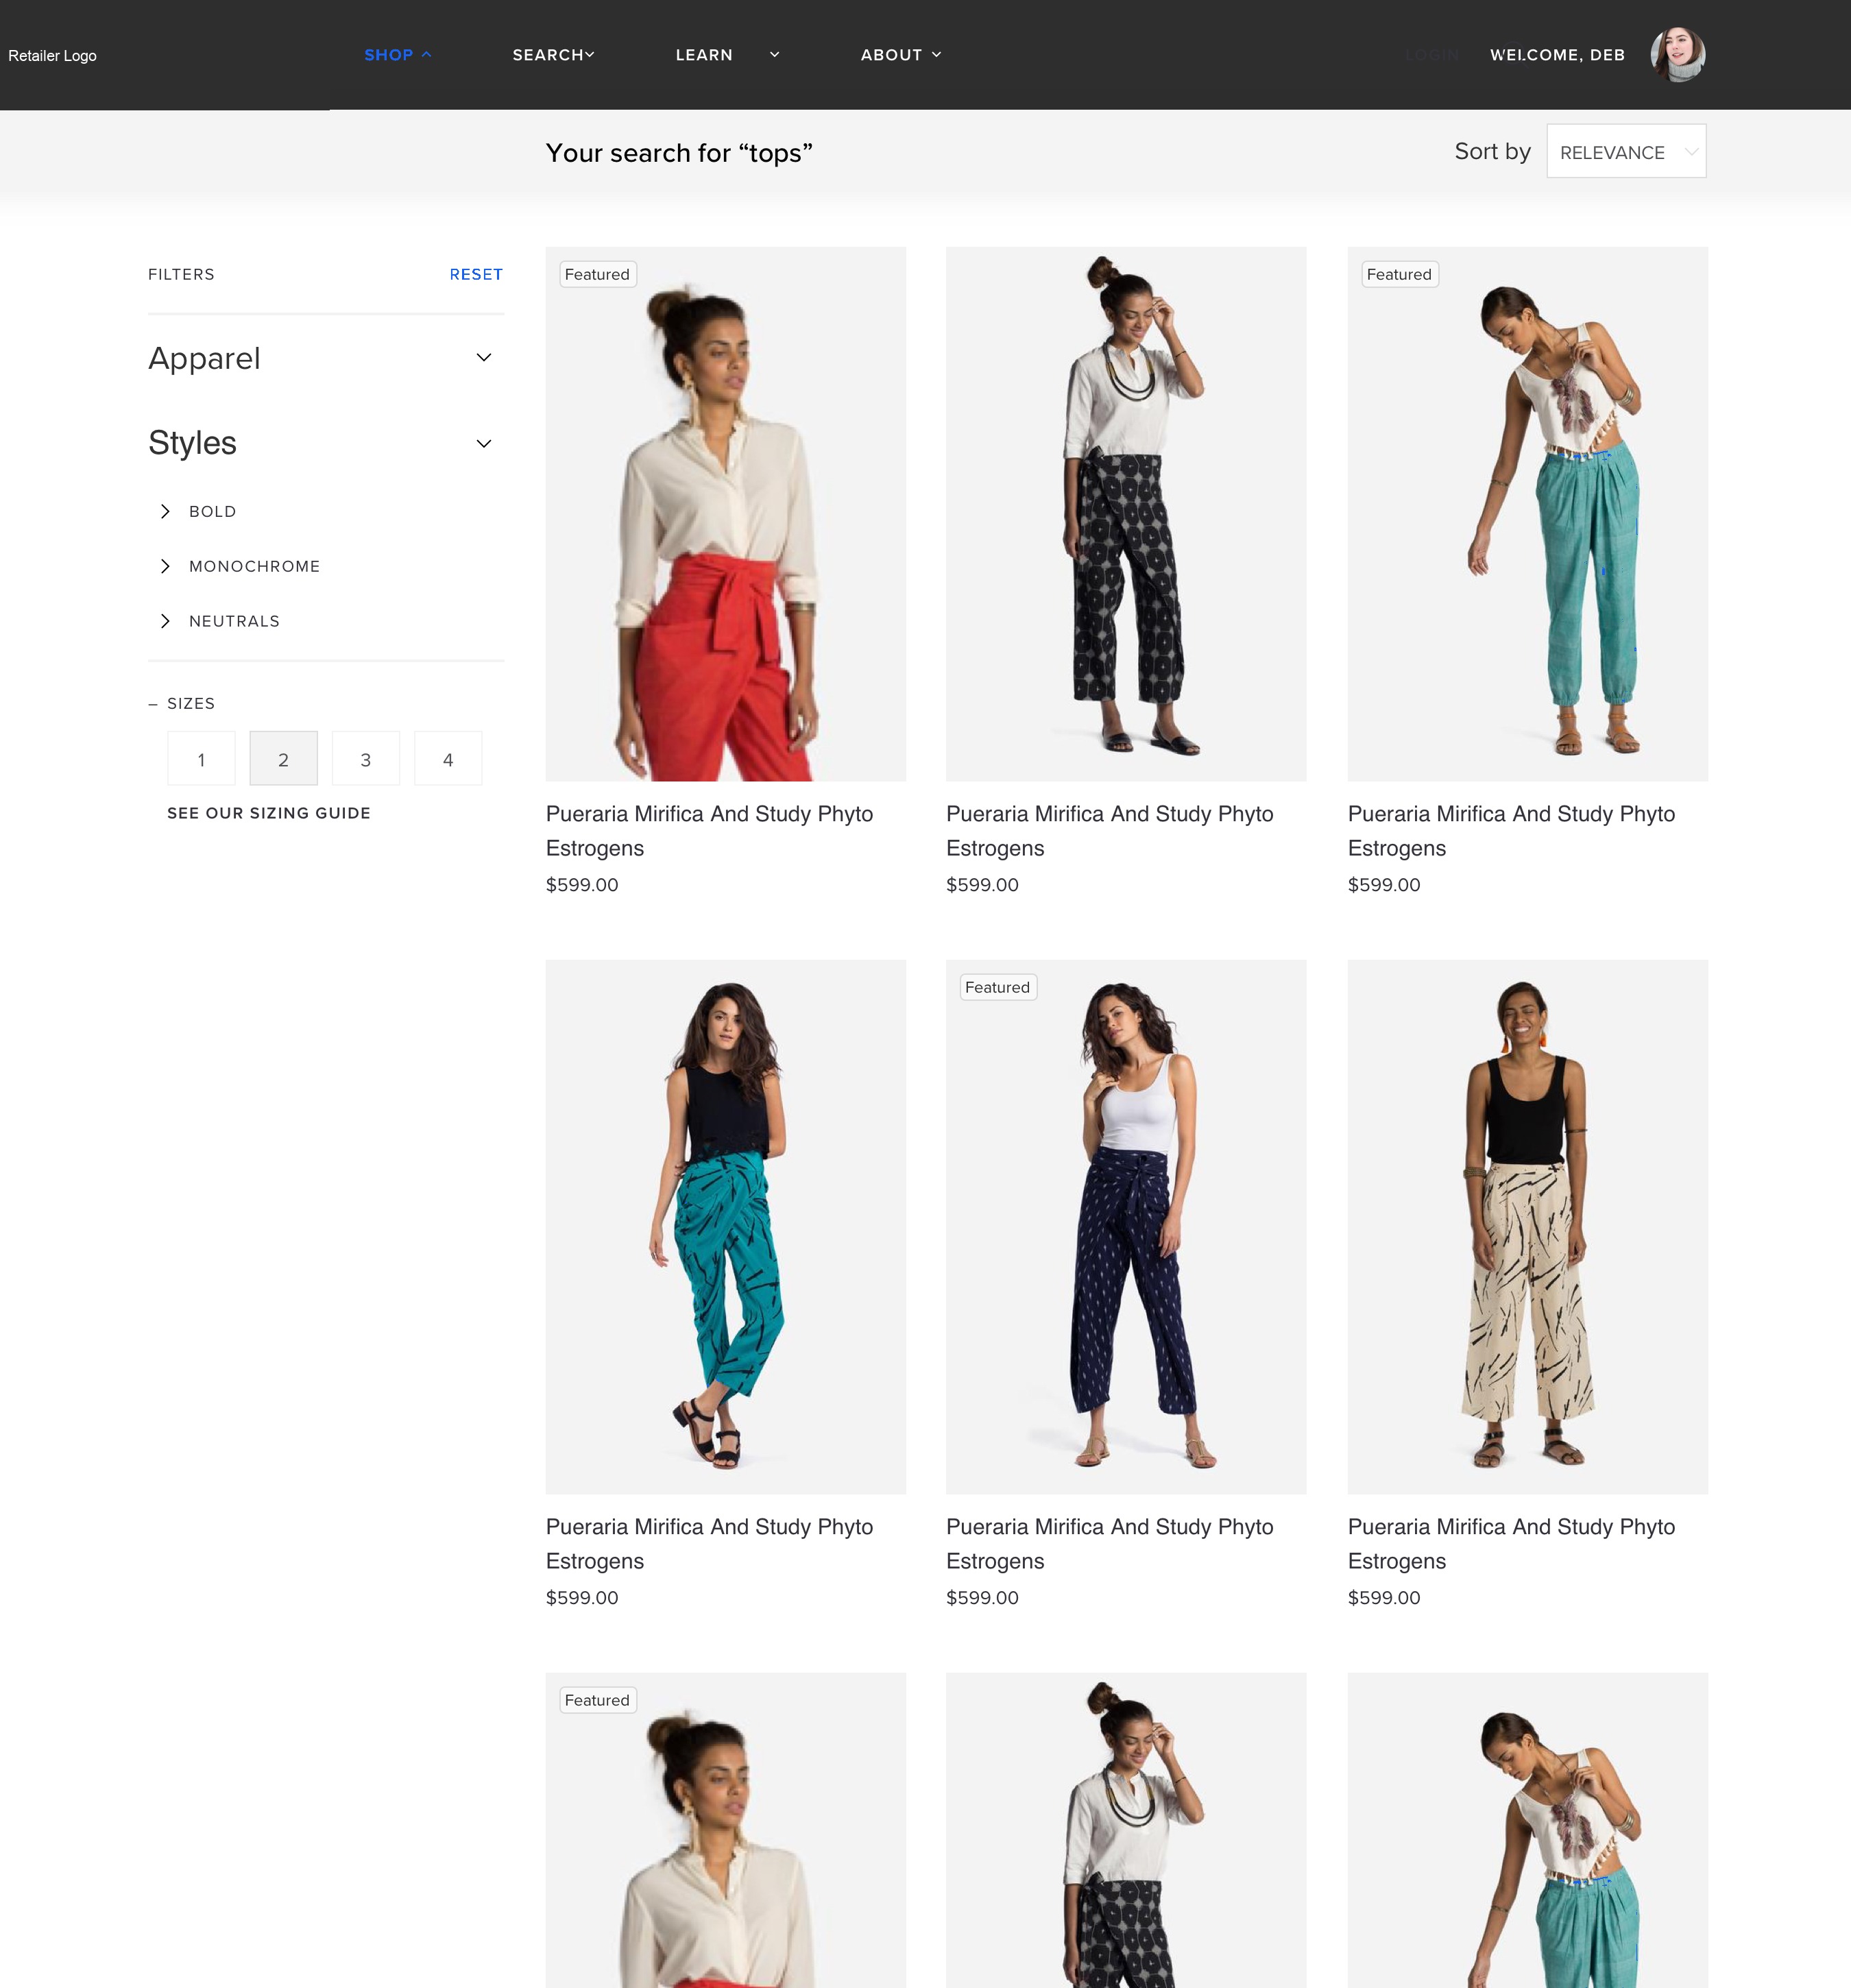
Task: Expand the Bold style chevron
Action: (165, 511)
